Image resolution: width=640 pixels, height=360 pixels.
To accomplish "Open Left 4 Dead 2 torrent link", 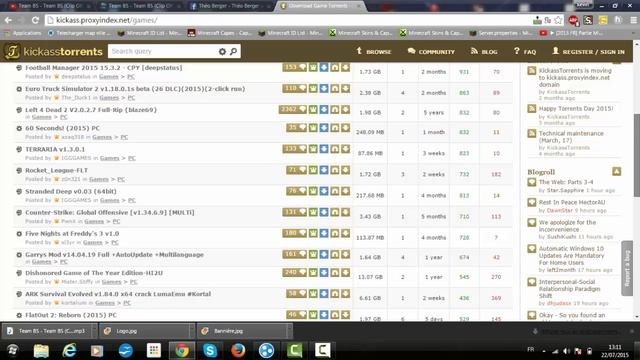I will [91, 110].
